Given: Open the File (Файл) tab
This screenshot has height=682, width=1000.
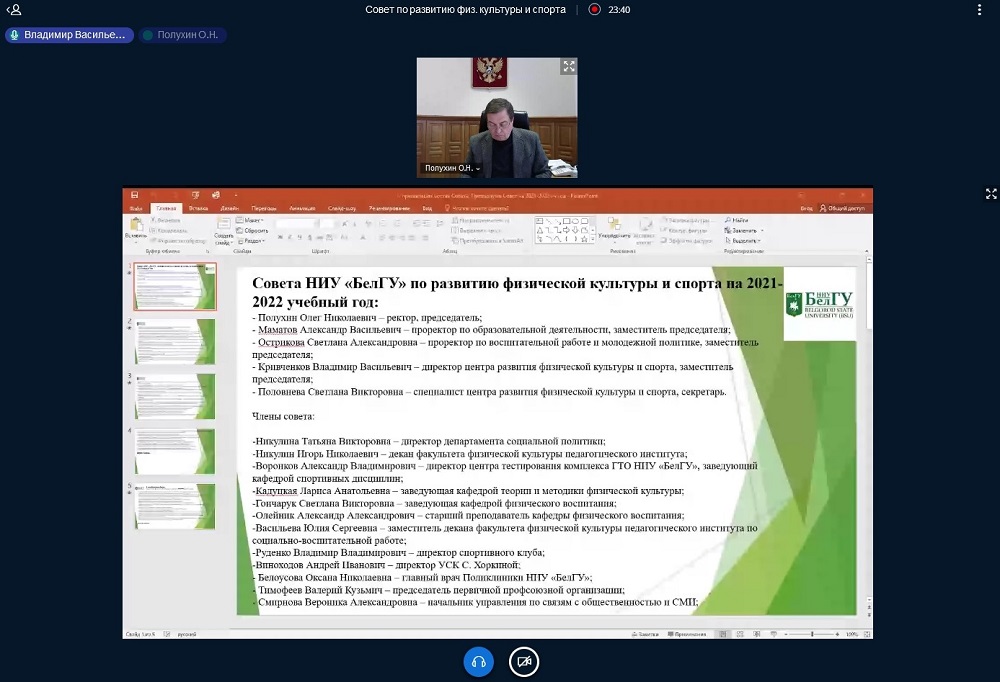Looking at the screenshot, I should point(135,208).
